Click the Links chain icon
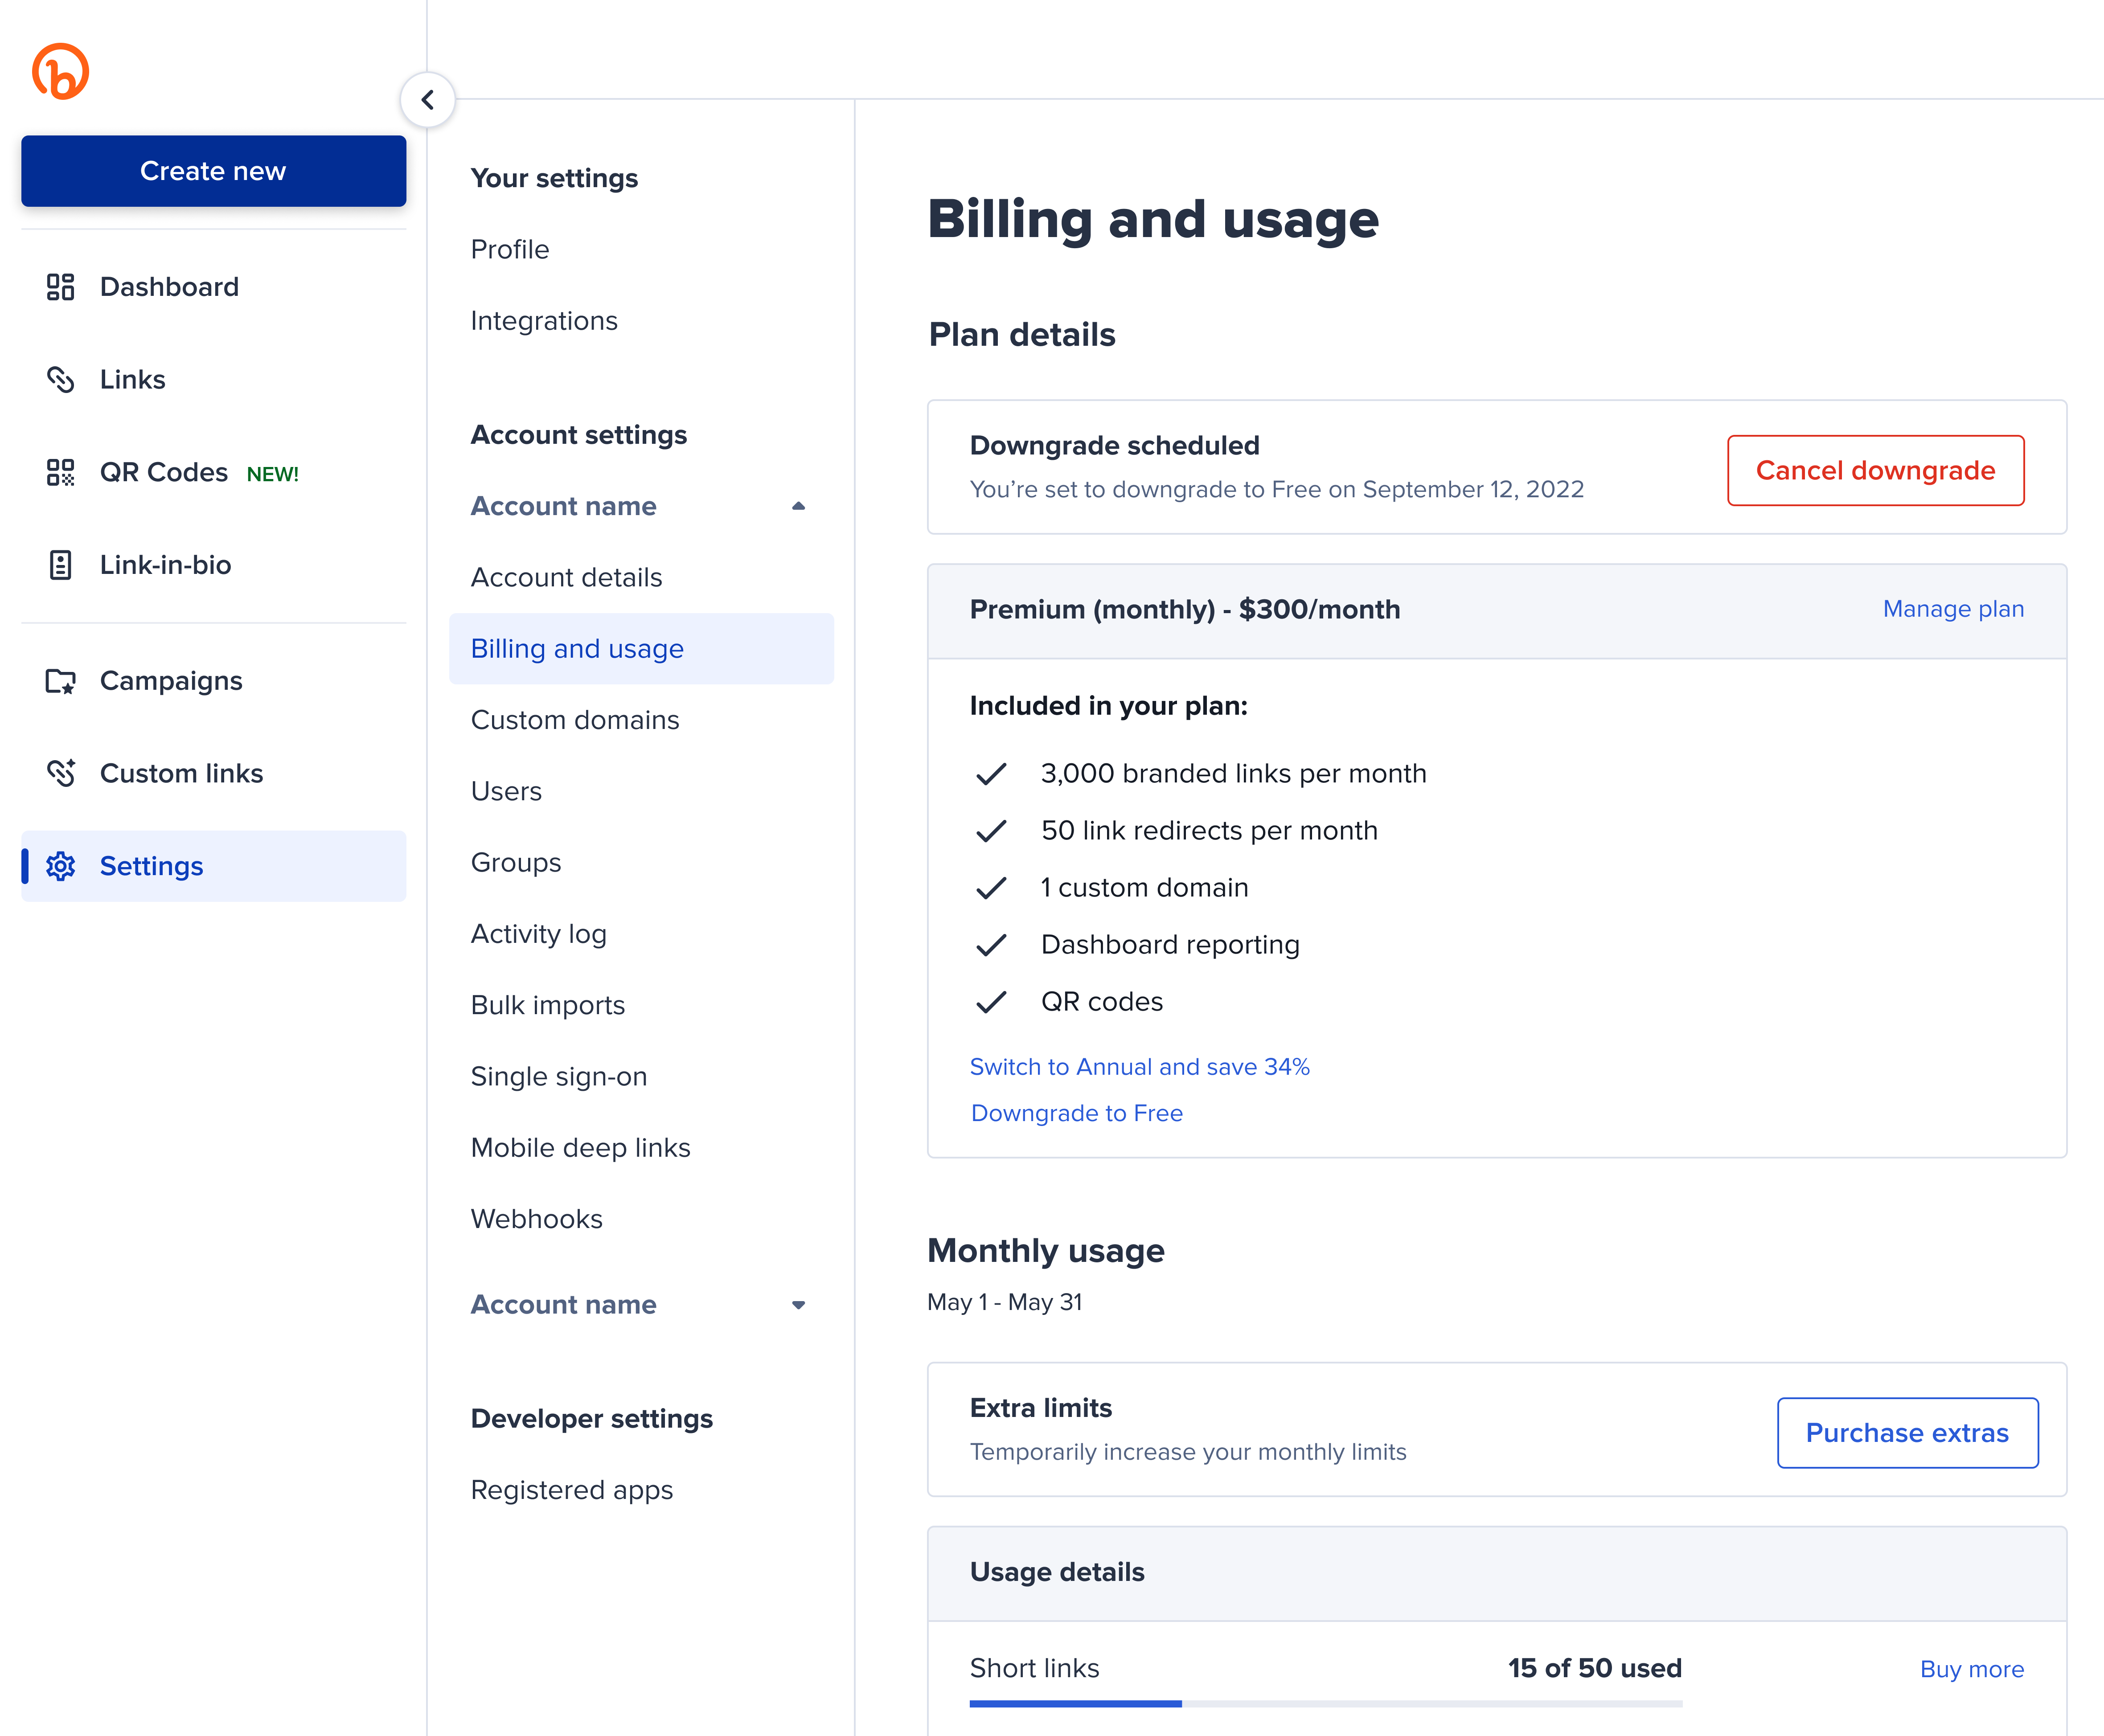The height and width of the screenshot is (1736, 2104). [60, 380]
